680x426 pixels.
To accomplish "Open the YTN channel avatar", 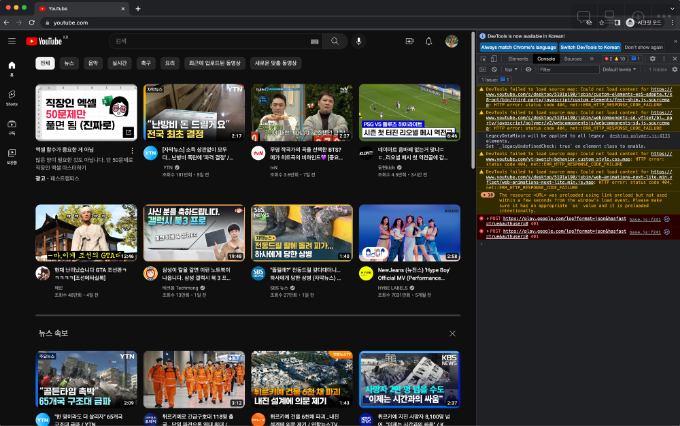I will (150, 153).
